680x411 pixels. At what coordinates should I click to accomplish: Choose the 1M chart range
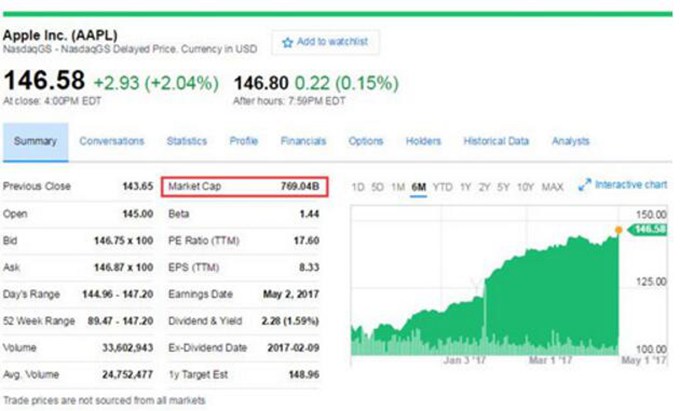click(x=396, y=187)
